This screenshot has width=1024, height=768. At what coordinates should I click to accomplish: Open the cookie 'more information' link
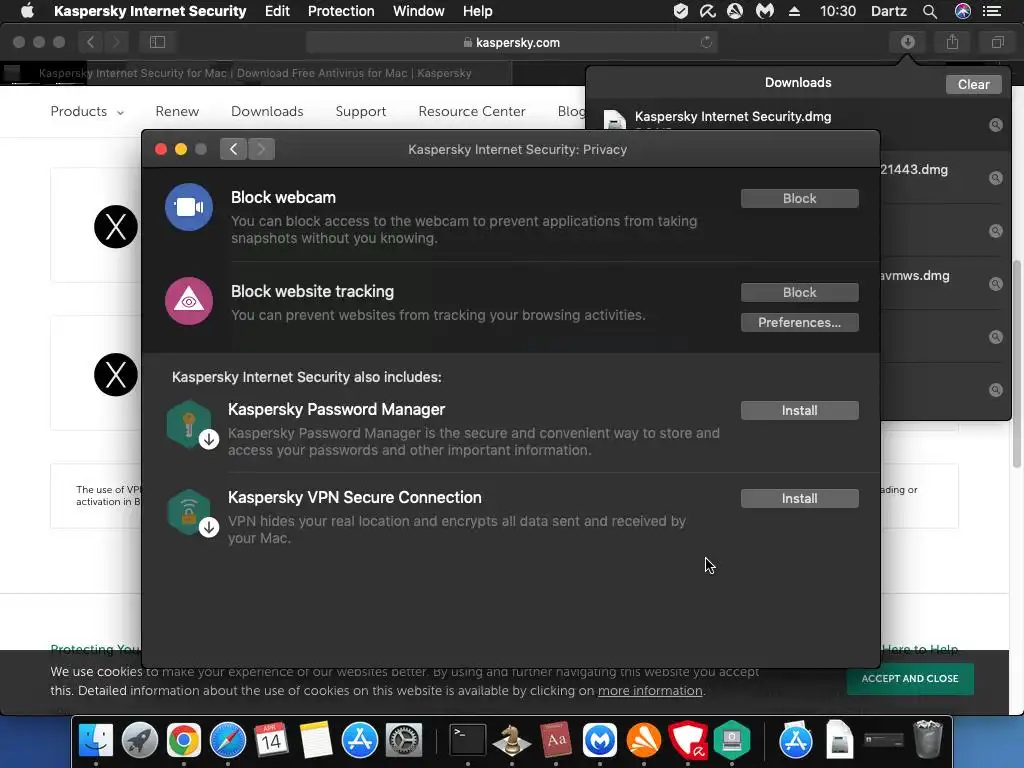pos(650,690)
